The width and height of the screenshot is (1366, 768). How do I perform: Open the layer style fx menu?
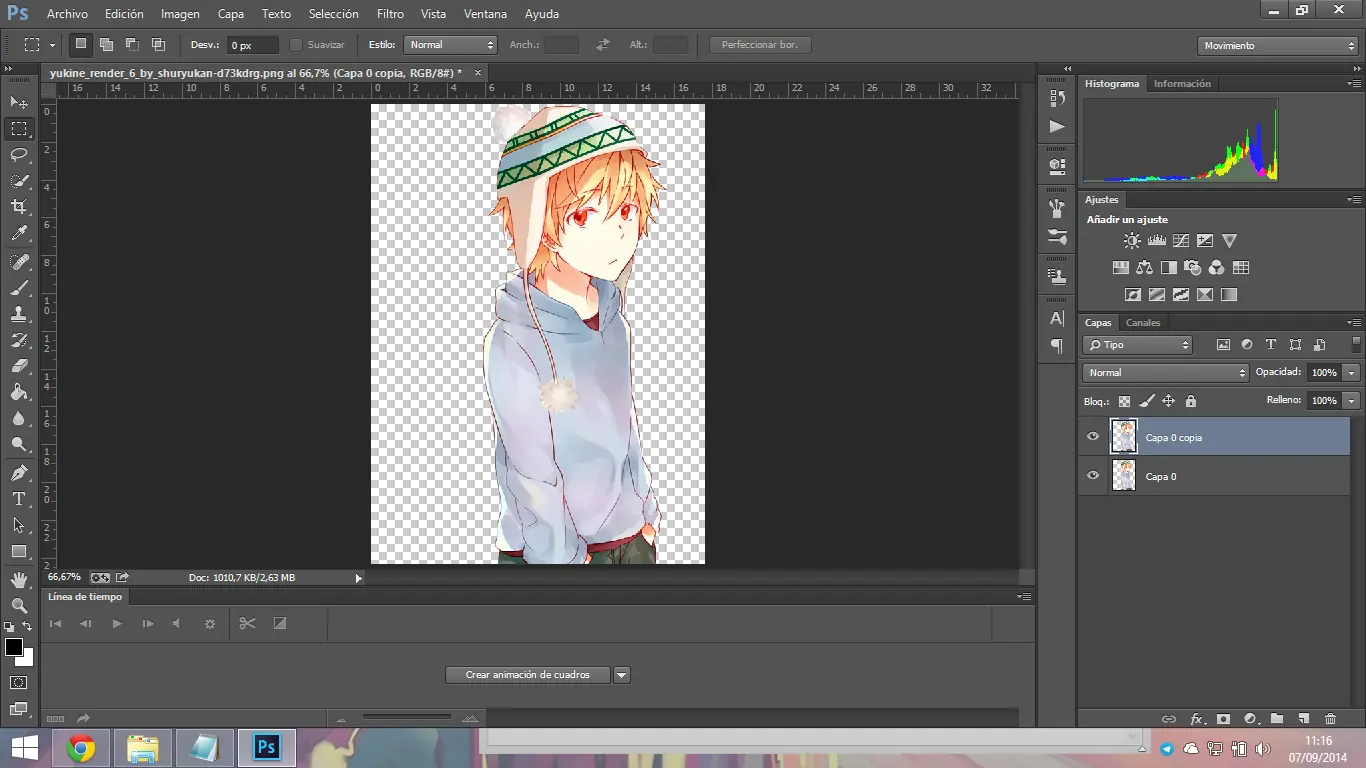pyautogui.click(x=1197, y=719)
